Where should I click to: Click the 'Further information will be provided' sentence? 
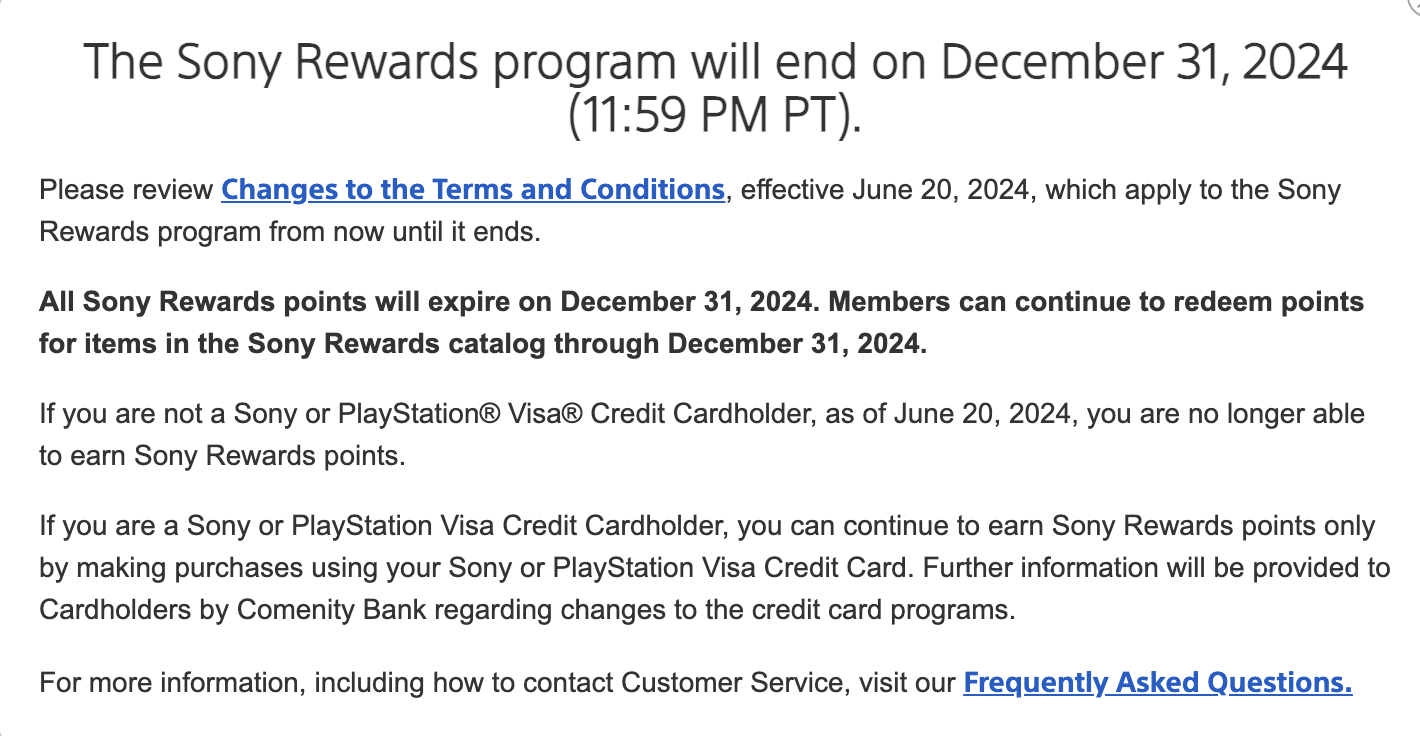click(714, 589)
